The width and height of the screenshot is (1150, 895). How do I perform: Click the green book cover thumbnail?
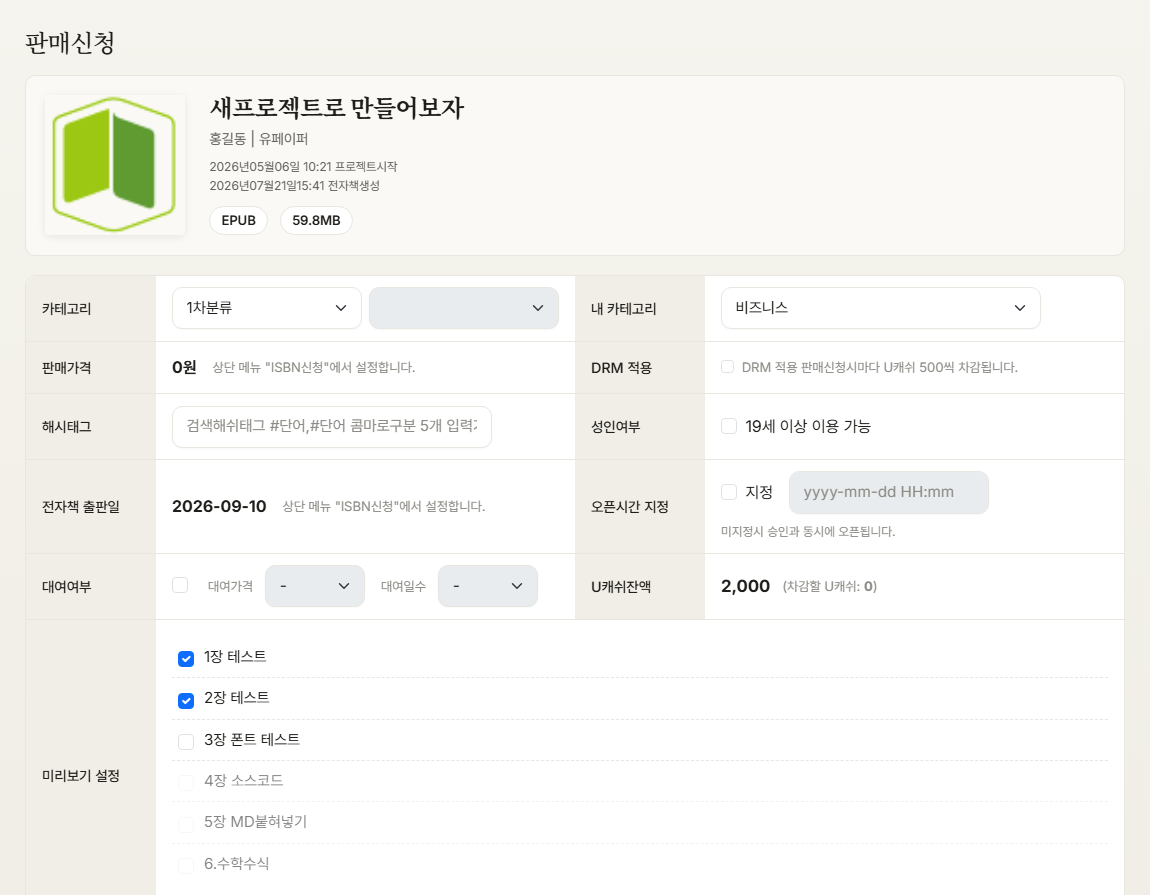[114, 165]
